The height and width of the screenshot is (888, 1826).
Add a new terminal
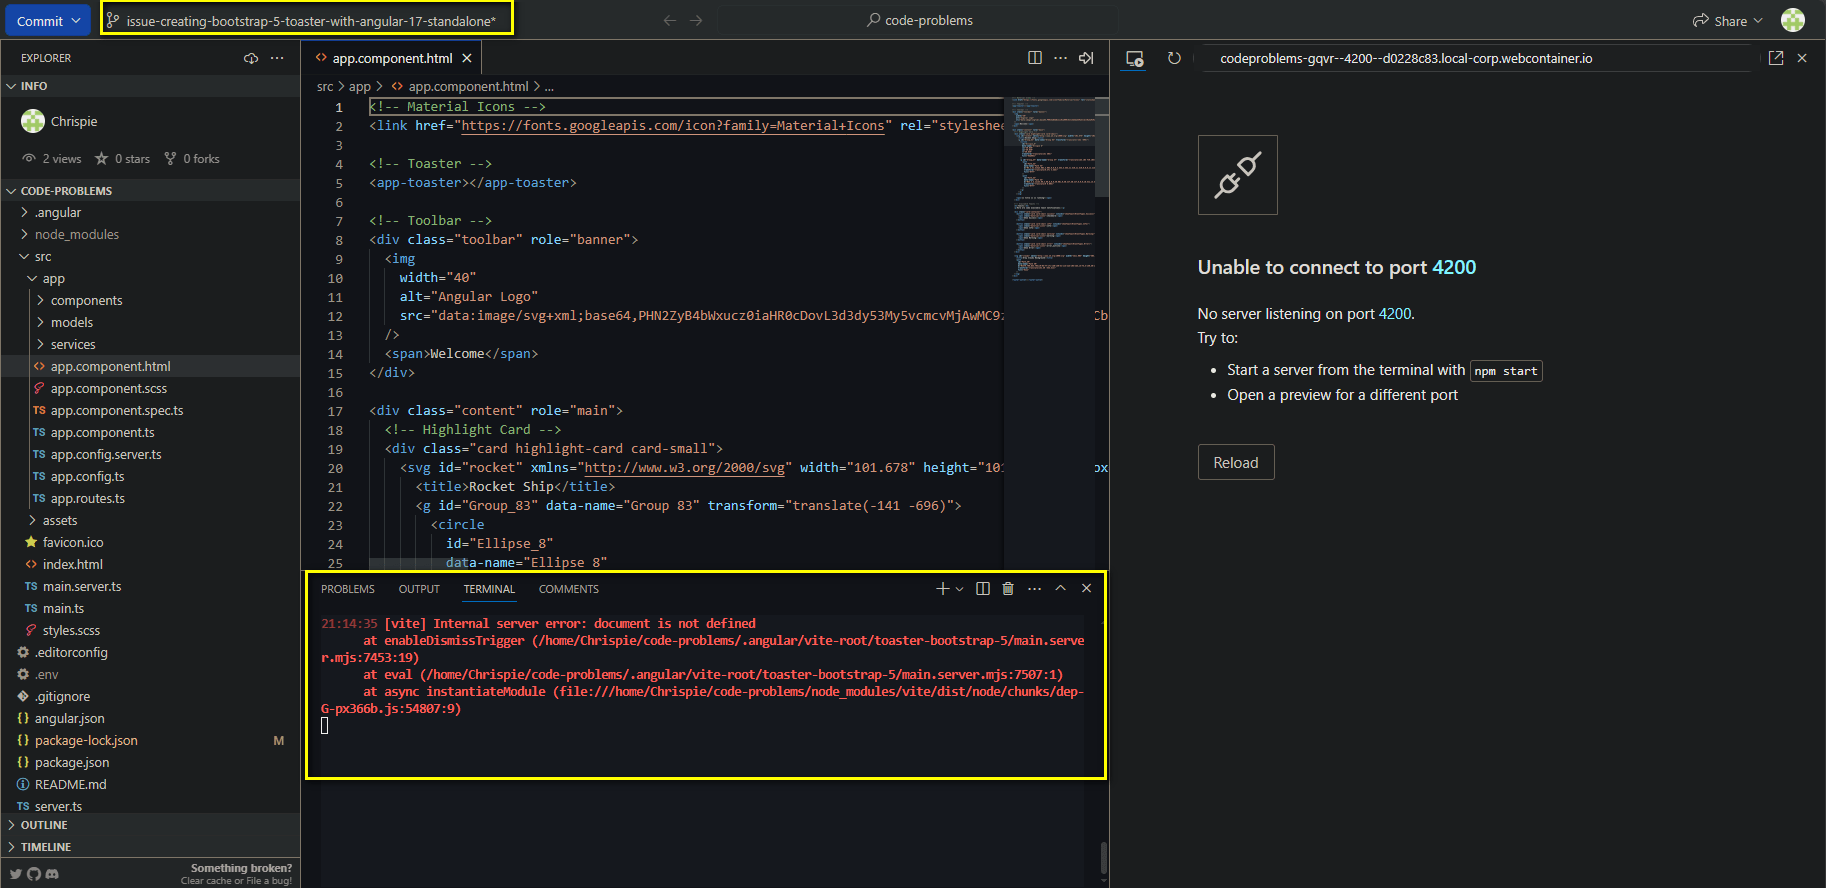pyautogui.click(x=942, y=589)
